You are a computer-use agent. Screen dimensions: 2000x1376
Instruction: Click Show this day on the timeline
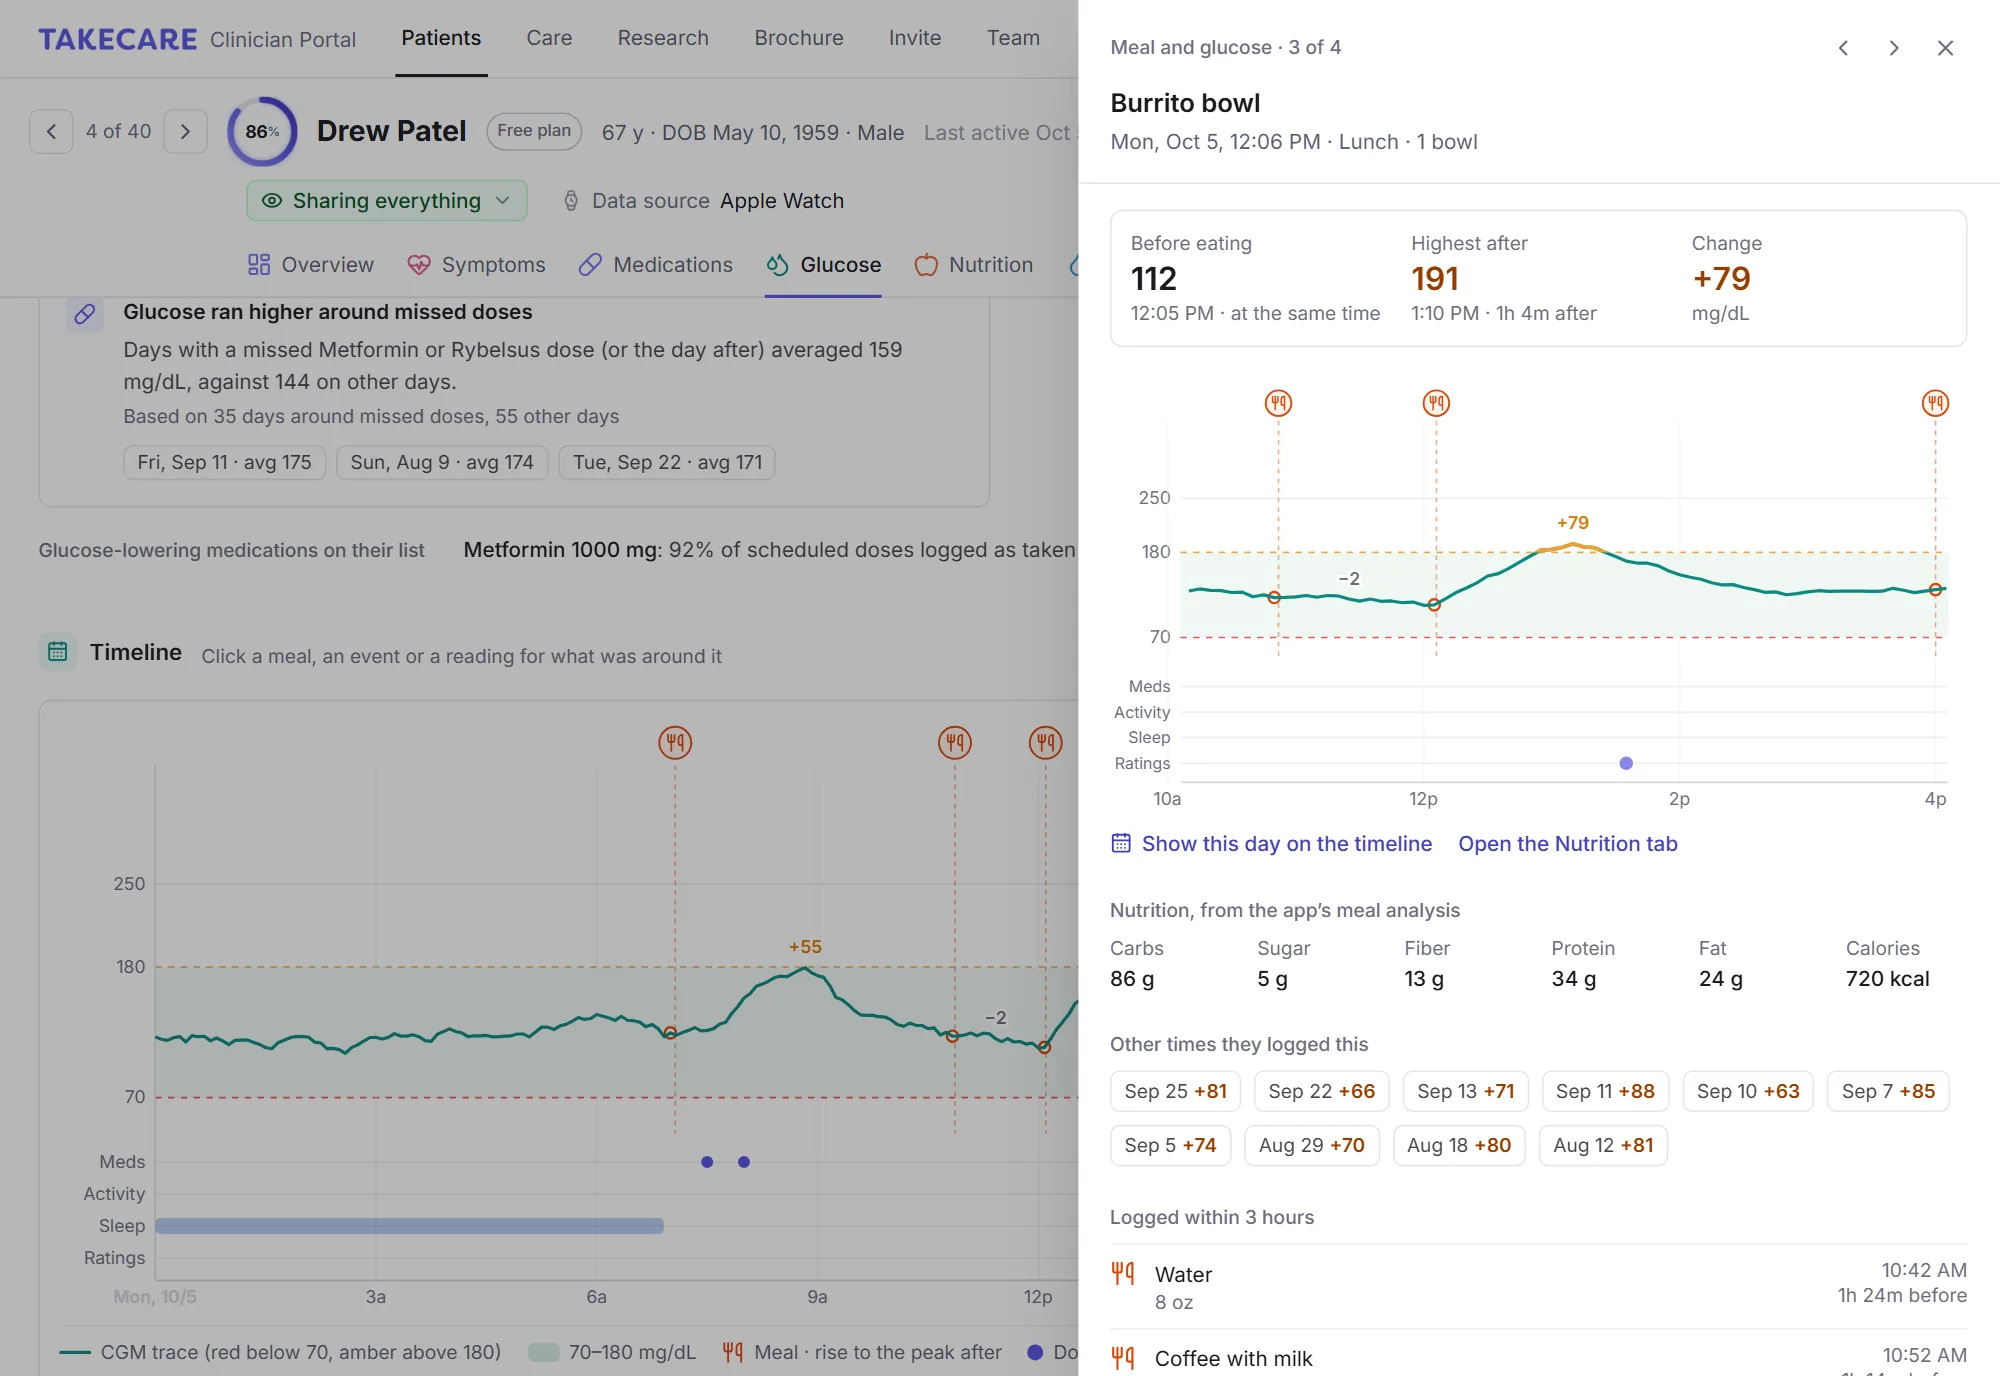pos(1271,844)
